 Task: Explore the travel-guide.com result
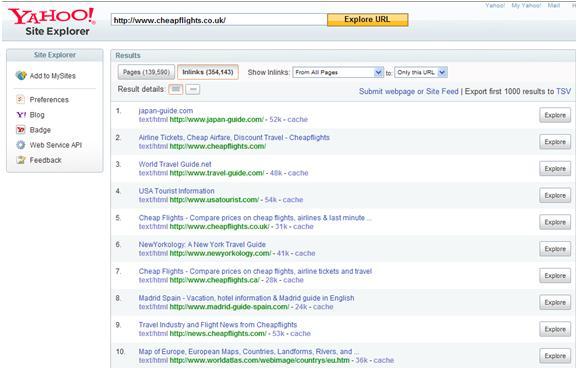(x=555, y=168)
